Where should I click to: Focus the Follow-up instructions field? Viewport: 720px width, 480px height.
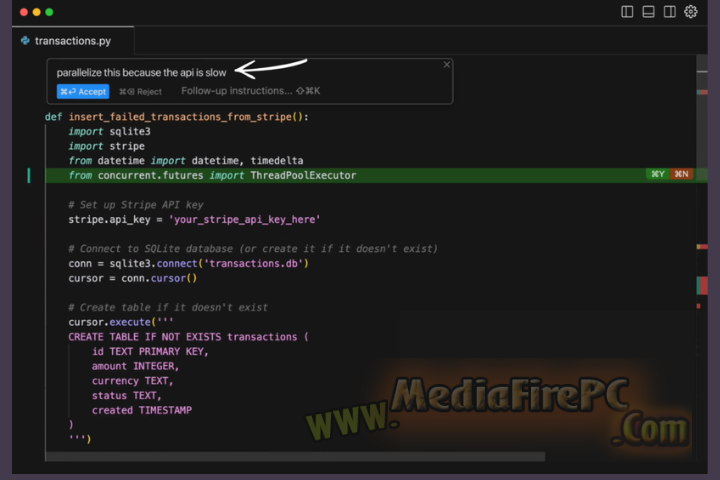[x=251, y=91]
